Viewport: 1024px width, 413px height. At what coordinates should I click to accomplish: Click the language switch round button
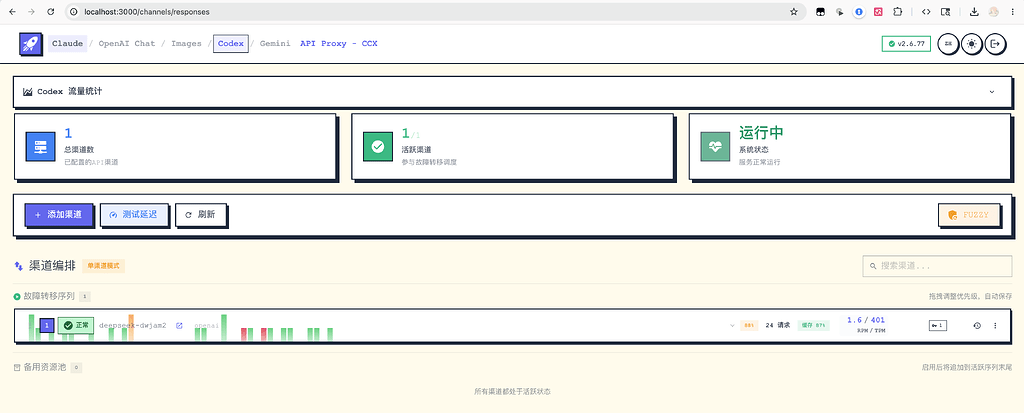[948, 44]
